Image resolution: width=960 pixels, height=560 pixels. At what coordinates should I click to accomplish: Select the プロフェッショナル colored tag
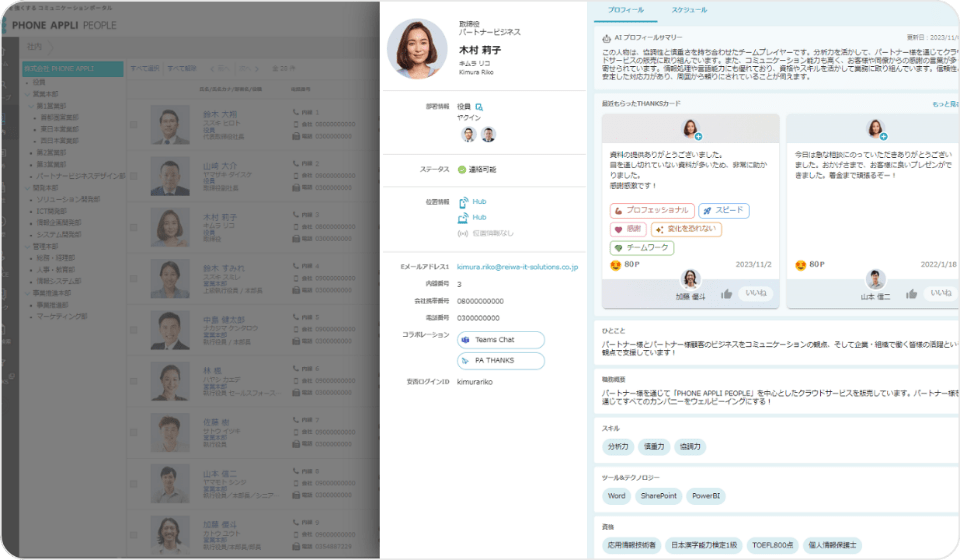click(650, 211)
